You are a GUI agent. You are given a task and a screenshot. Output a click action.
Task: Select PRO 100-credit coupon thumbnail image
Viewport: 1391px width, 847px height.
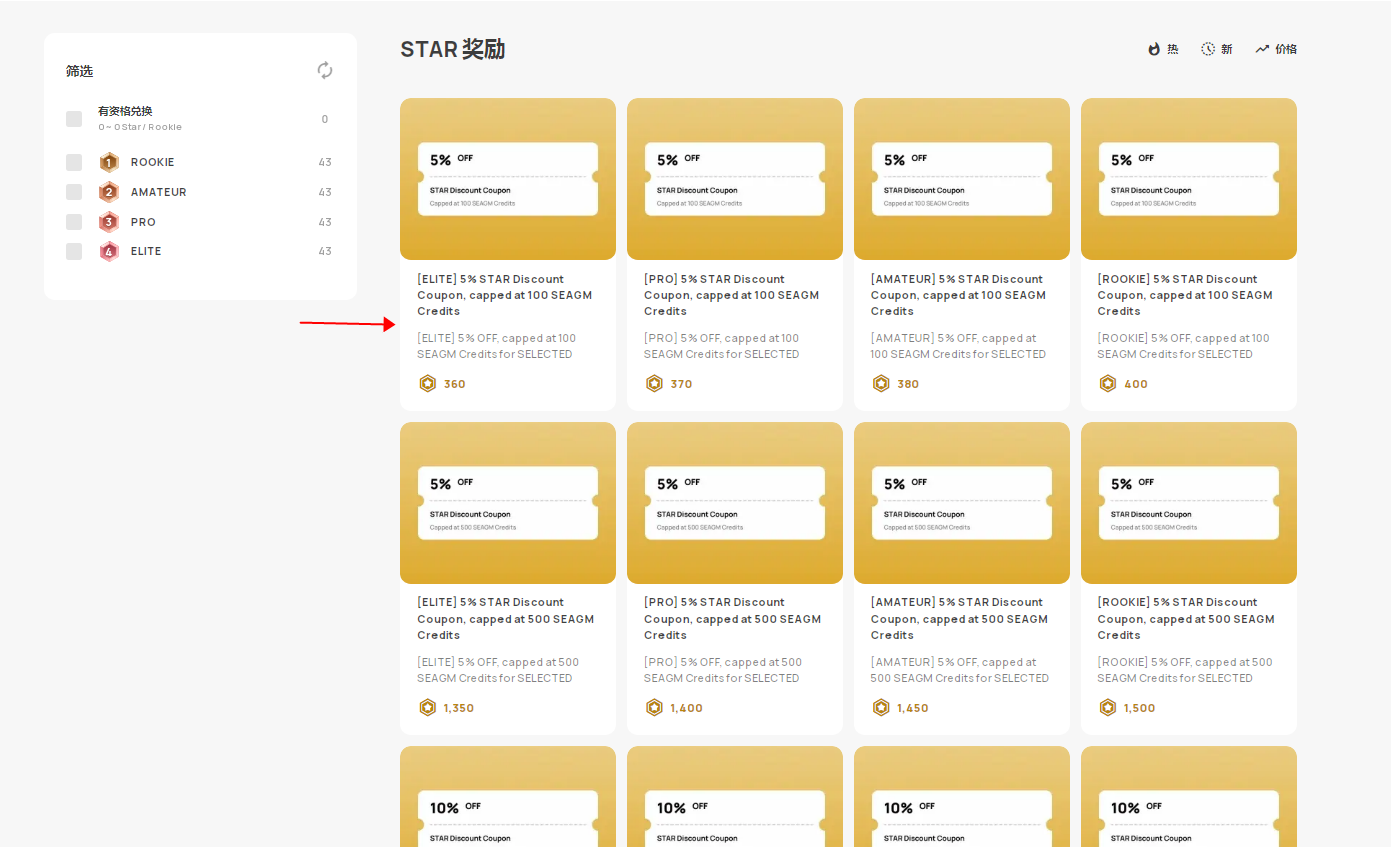735,179
